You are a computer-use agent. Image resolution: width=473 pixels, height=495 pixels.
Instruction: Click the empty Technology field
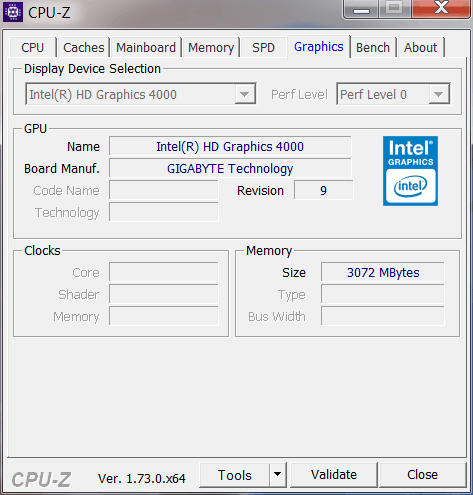coord(164,212)
